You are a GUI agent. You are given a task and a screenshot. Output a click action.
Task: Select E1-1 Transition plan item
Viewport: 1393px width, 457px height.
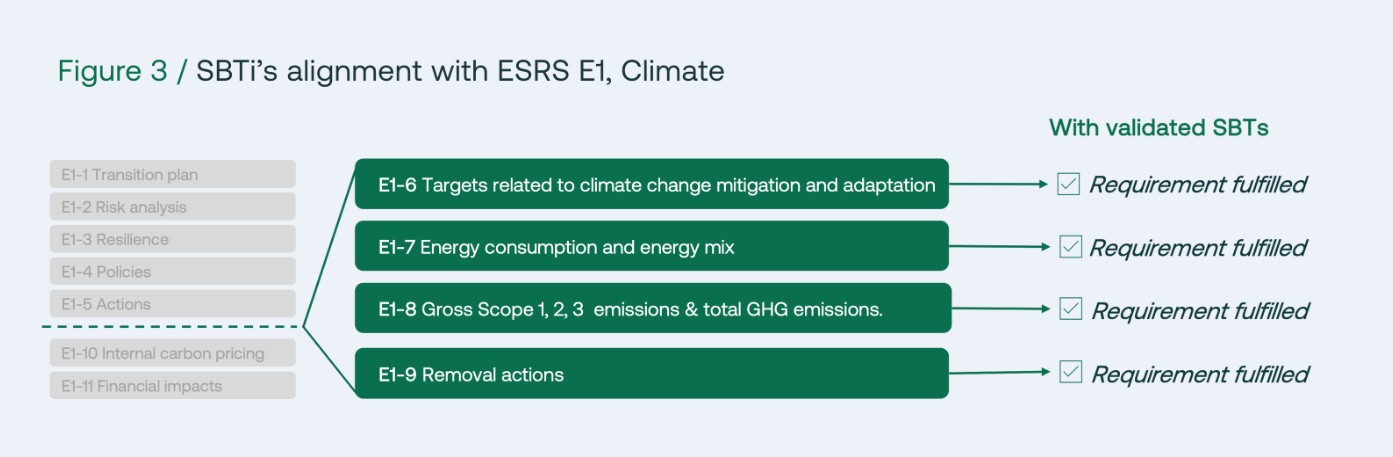tap(173, 175)
